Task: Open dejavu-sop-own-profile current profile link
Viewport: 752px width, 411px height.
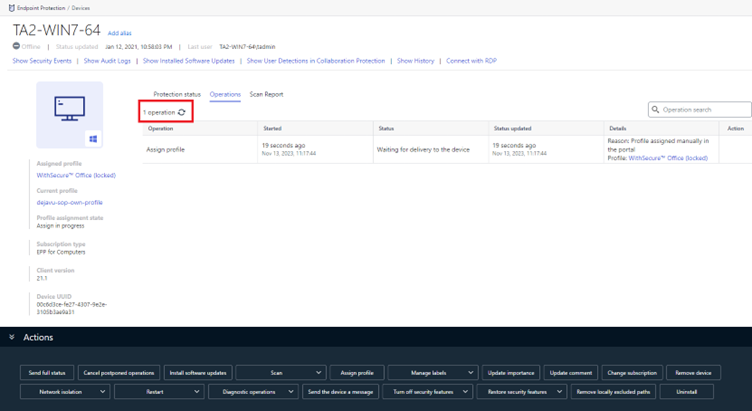Action: point(70,202)
